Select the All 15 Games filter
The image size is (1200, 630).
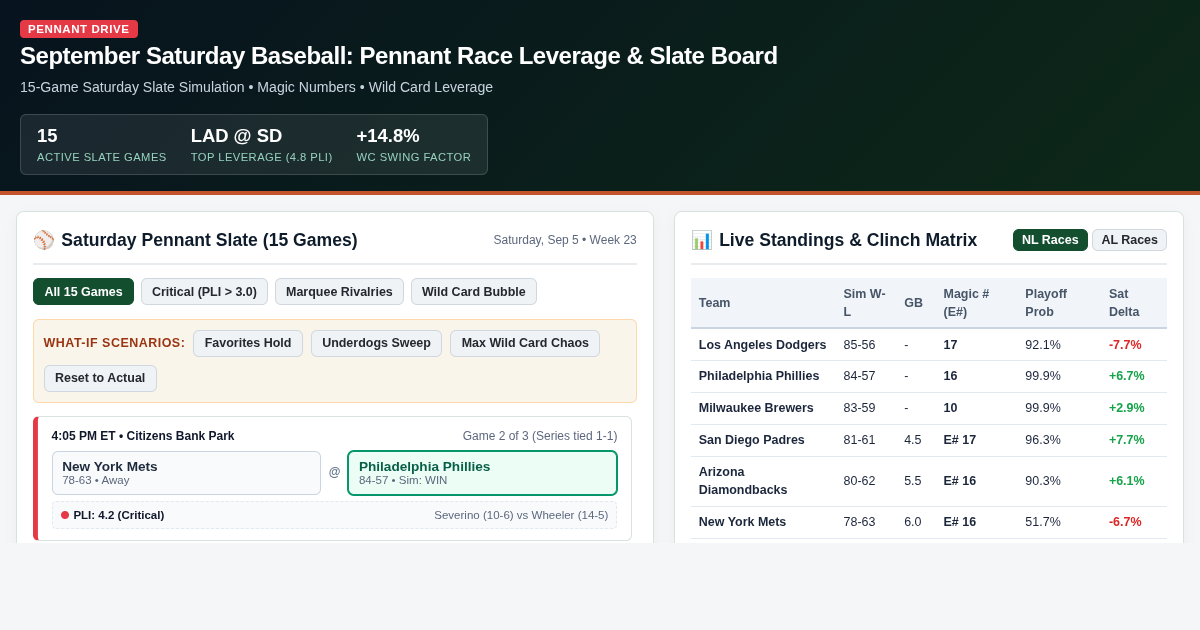(83, 292)
